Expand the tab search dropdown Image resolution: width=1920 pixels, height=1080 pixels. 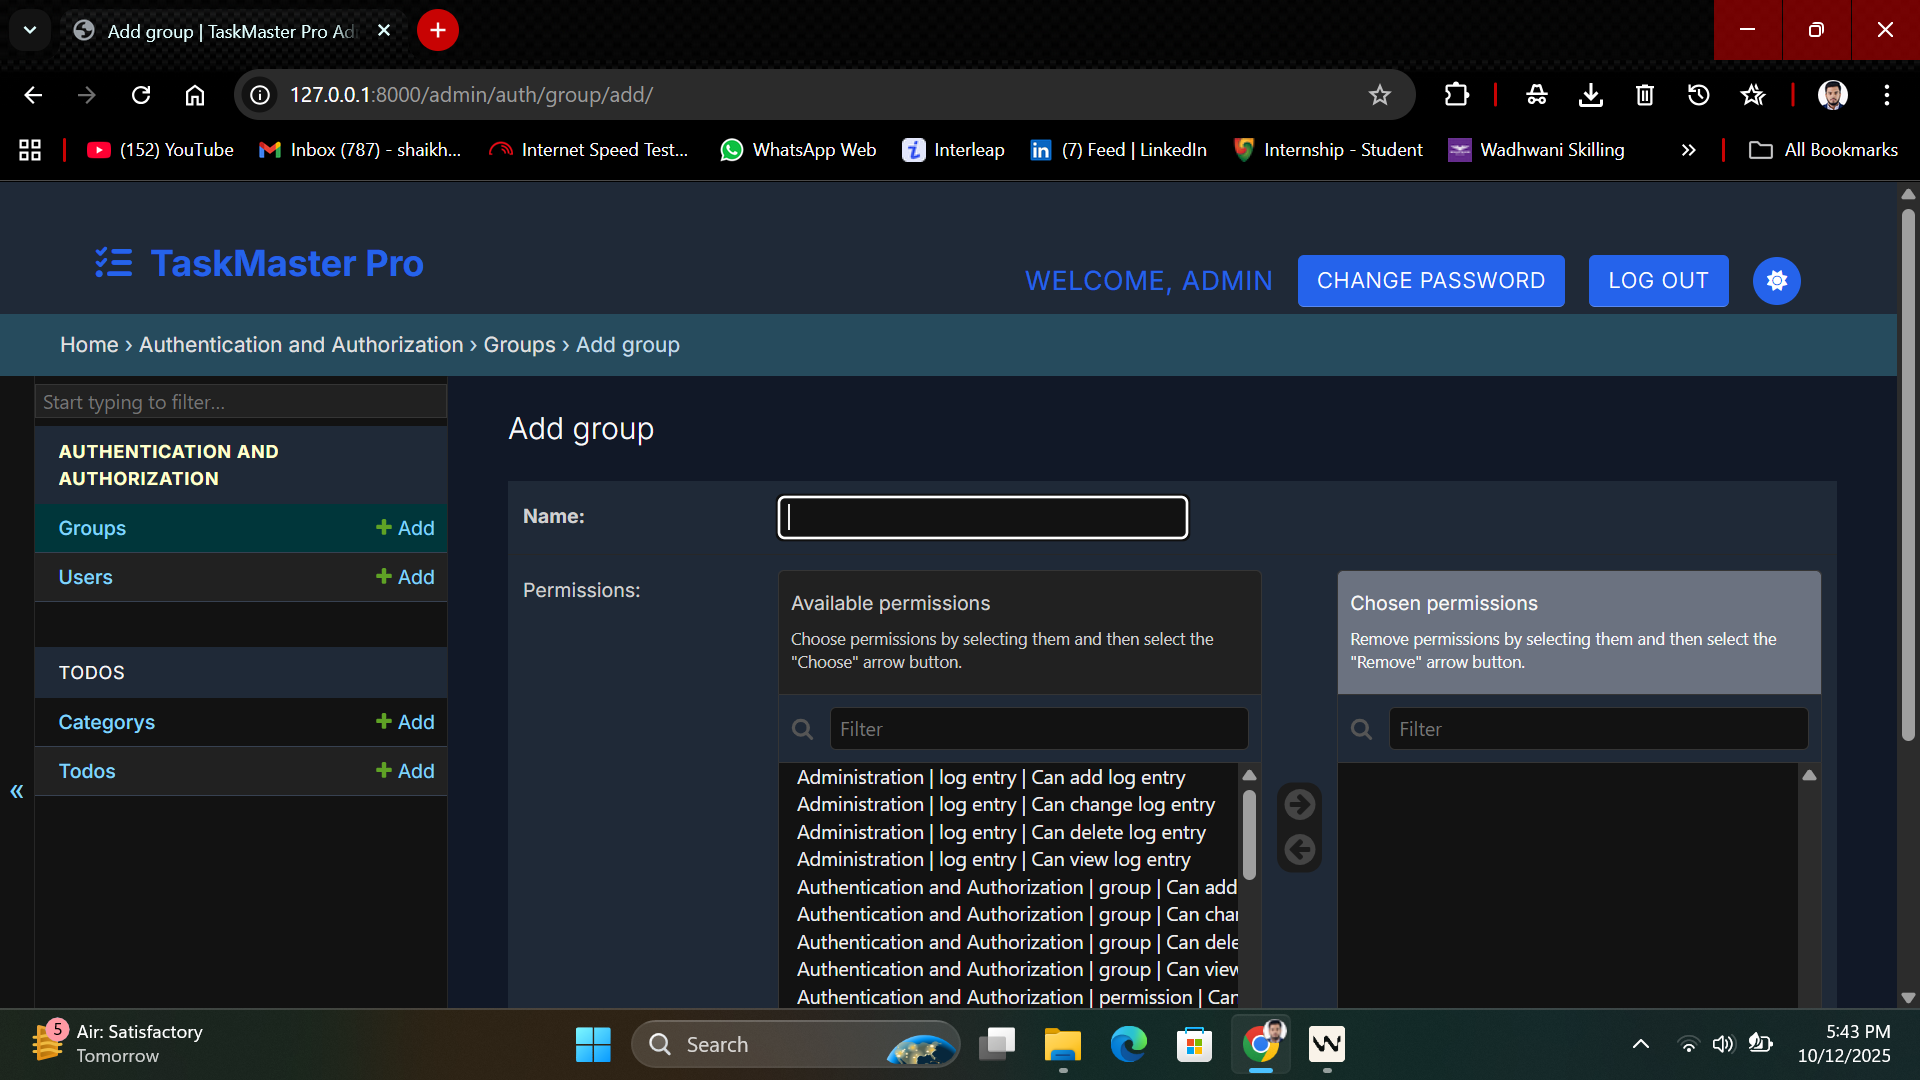[30, 30]
